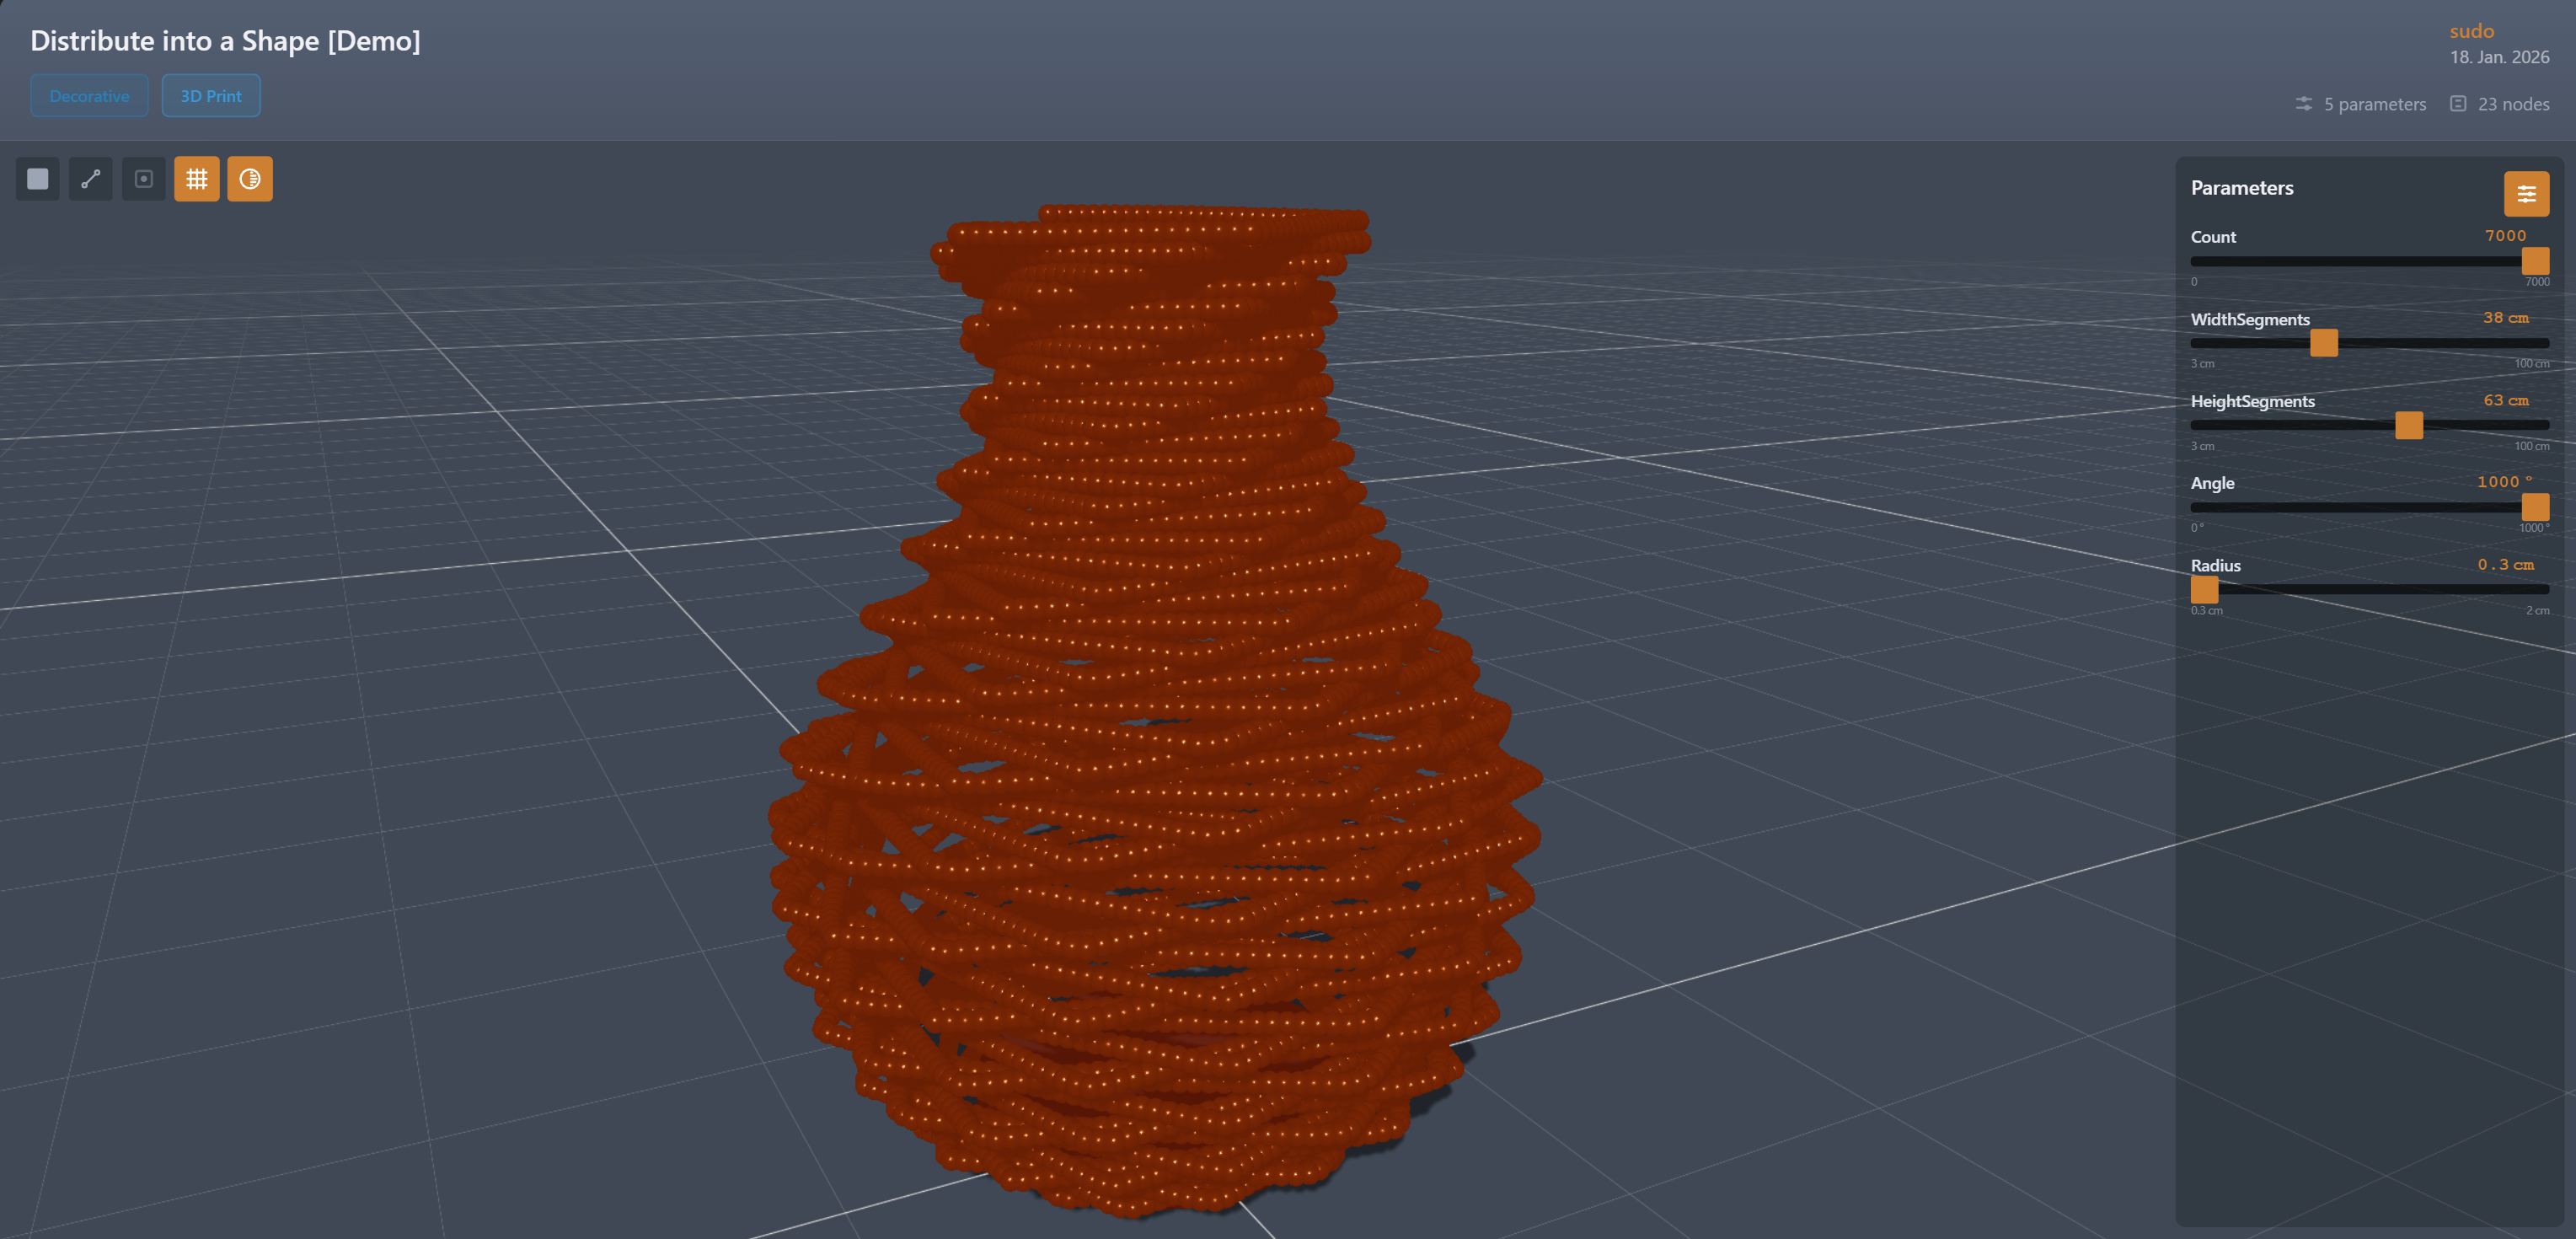Click the orange vase model in viewport
This screenshot has width=2576, height=1239.
(x=1155, y=710)
